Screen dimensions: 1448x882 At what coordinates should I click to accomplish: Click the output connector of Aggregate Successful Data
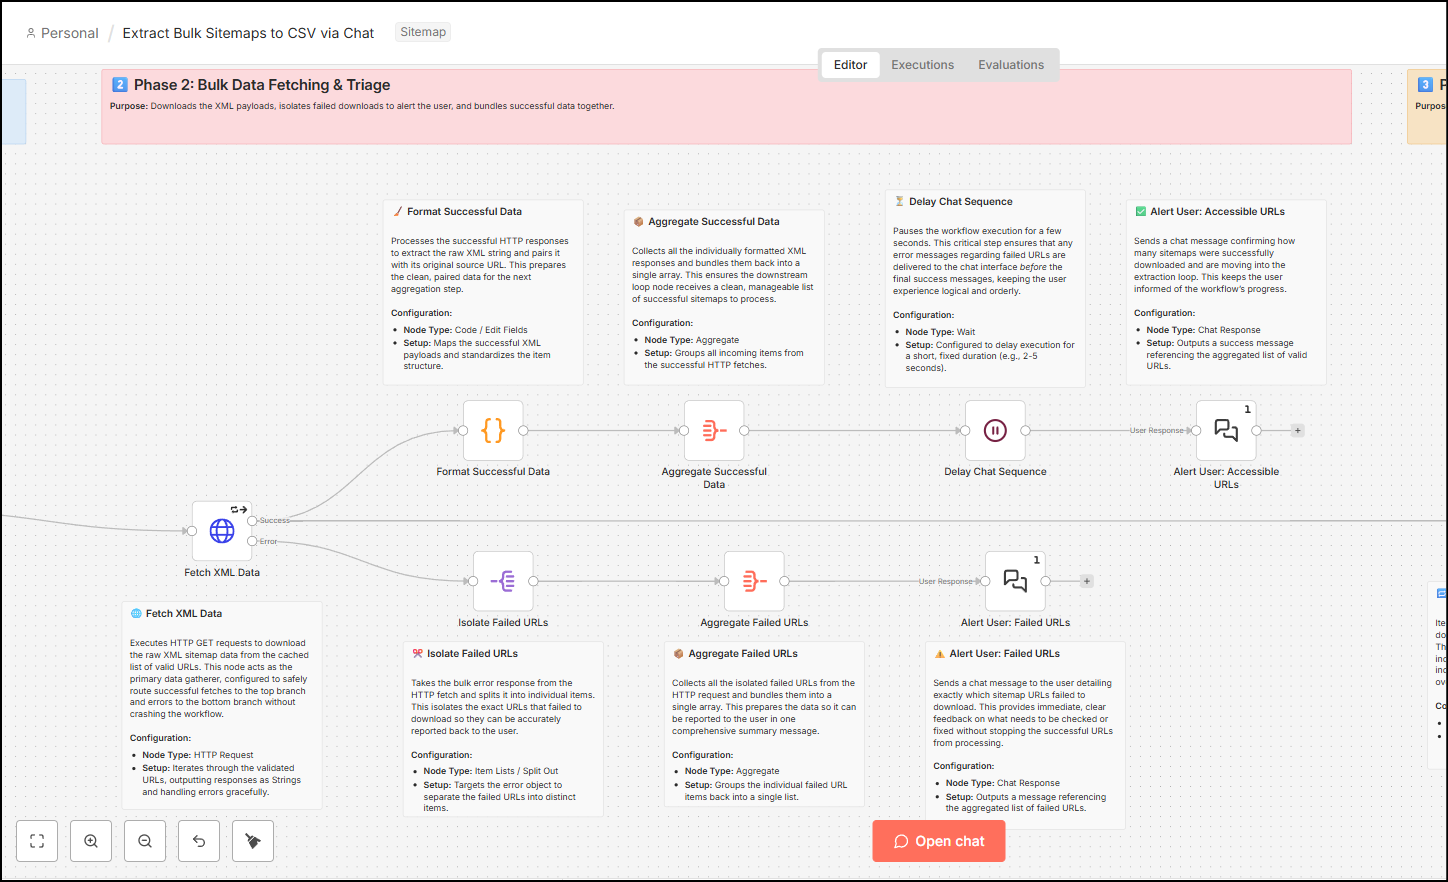tap(744, 431)
